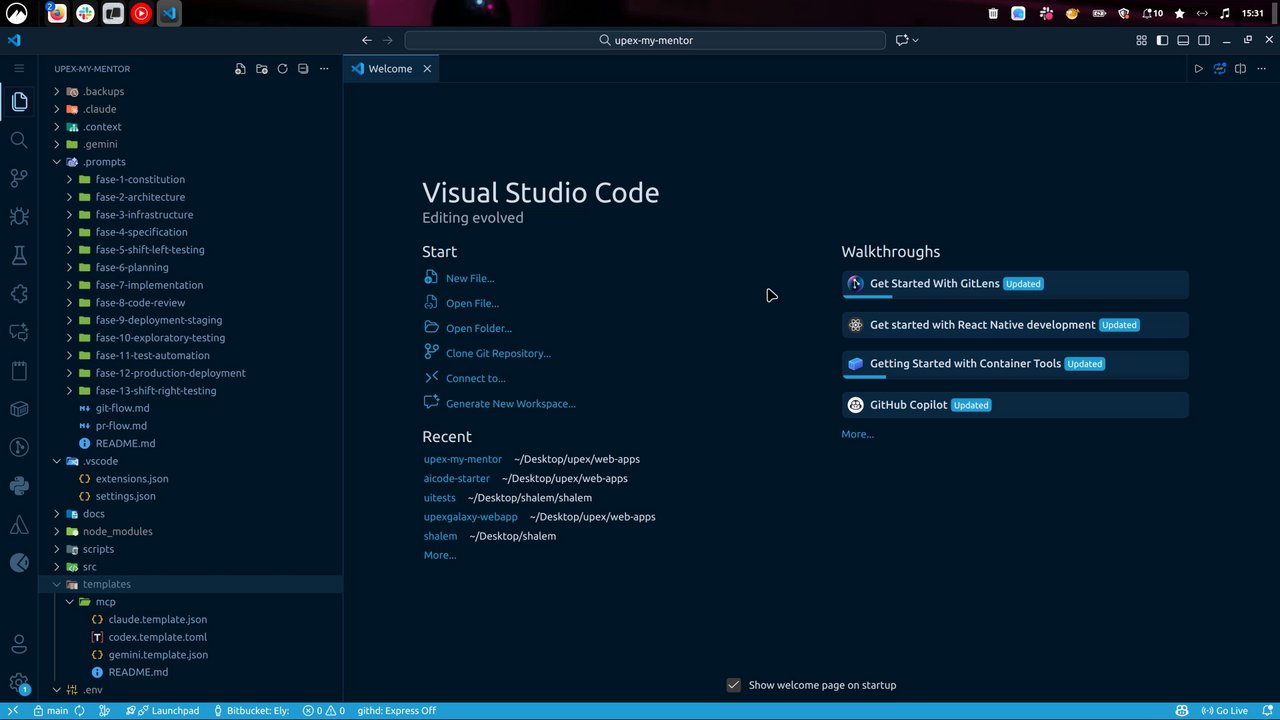Click the New Folder icon in Explorer header
The width and height of the screenshot is (1280, 720).
[261, 69]
